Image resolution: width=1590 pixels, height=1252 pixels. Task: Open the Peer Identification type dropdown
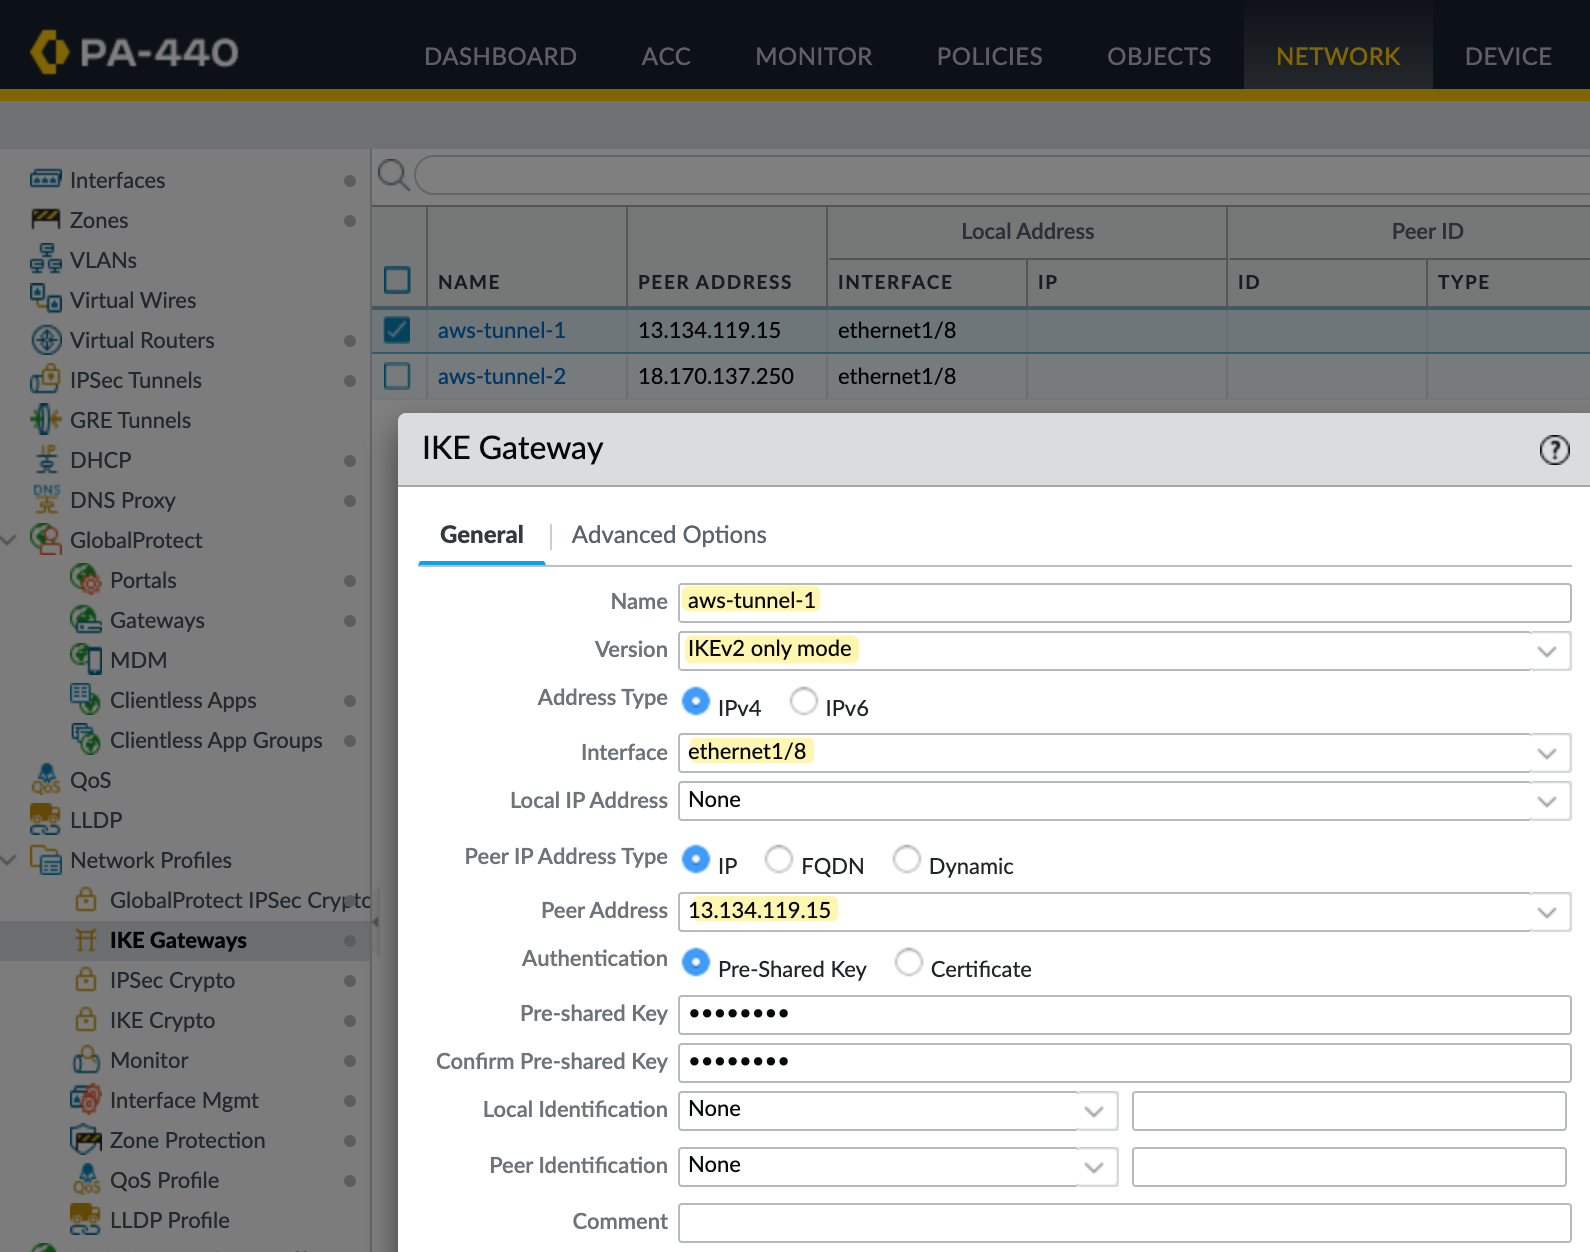(1094, 1167)
